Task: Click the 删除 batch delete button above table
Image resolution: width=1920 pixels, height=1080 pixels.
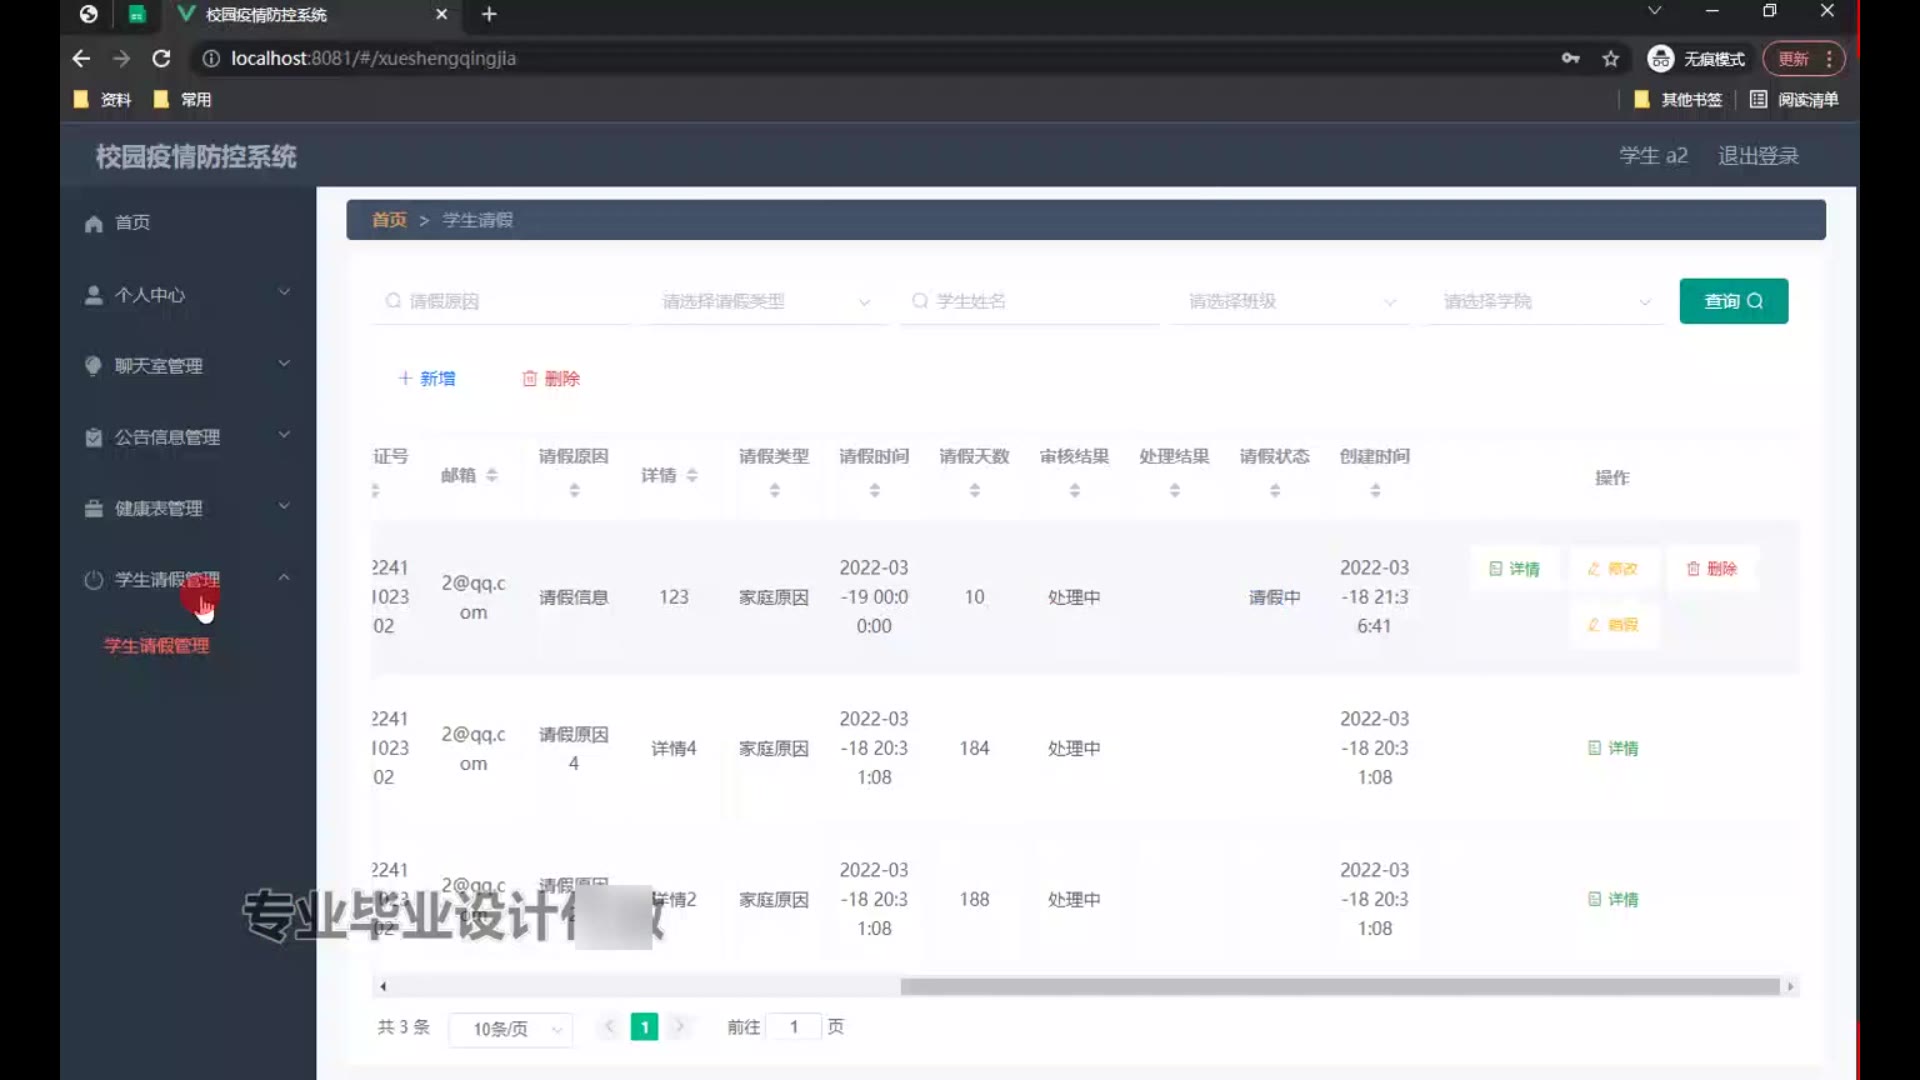Action: click(x=551, y=379)
